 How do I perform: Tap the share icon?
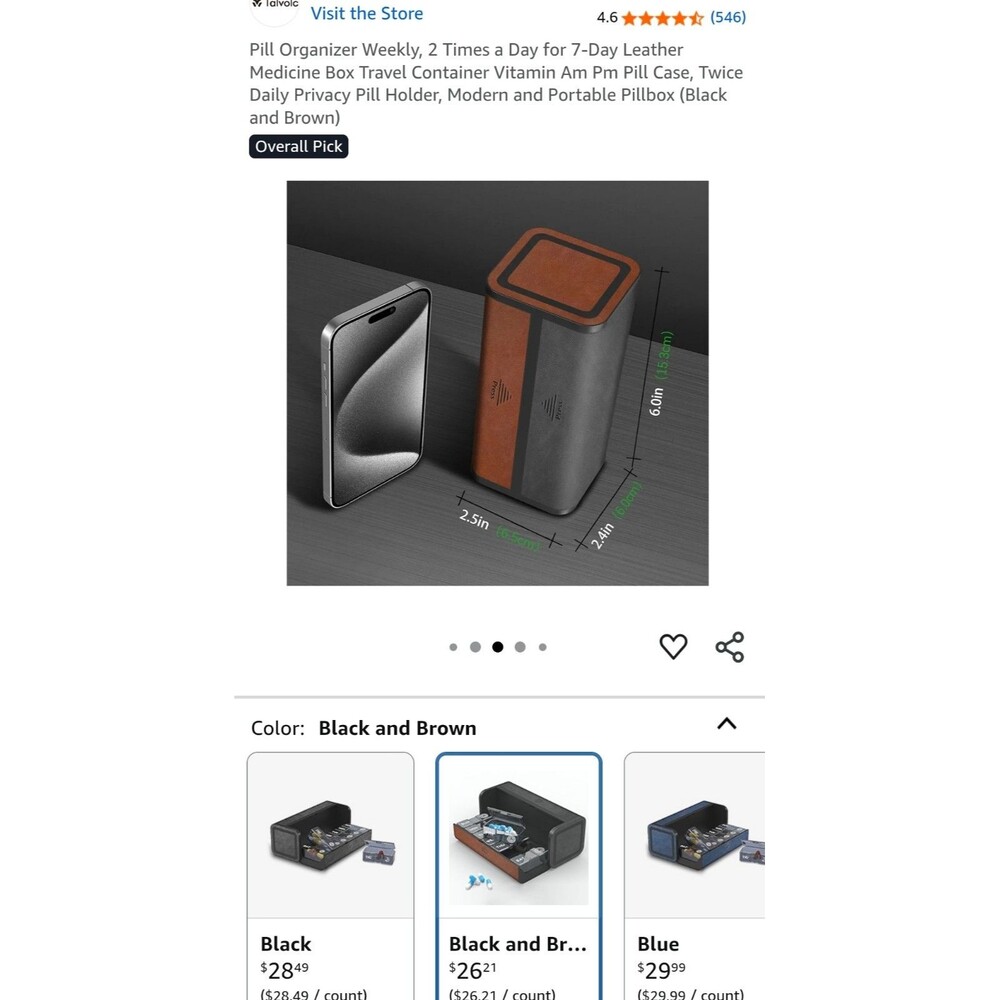click(730, 647)
